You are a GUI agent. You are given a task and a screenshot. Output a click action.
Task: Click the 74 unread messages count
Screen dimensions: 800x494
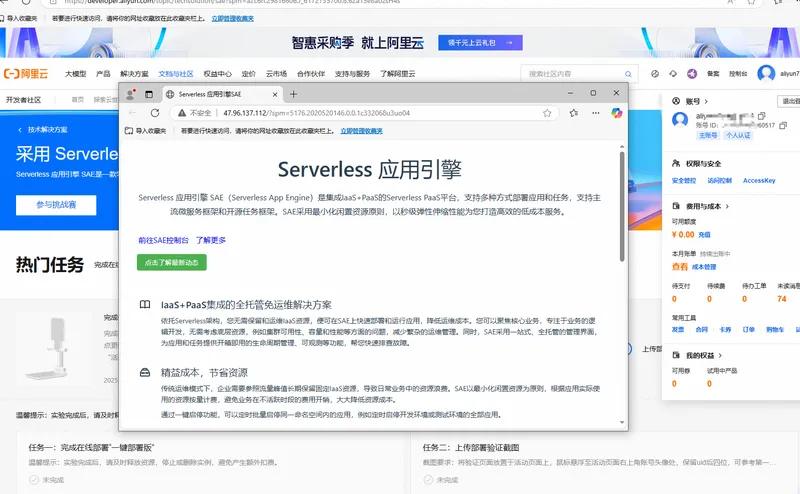[x=782, y=299]
